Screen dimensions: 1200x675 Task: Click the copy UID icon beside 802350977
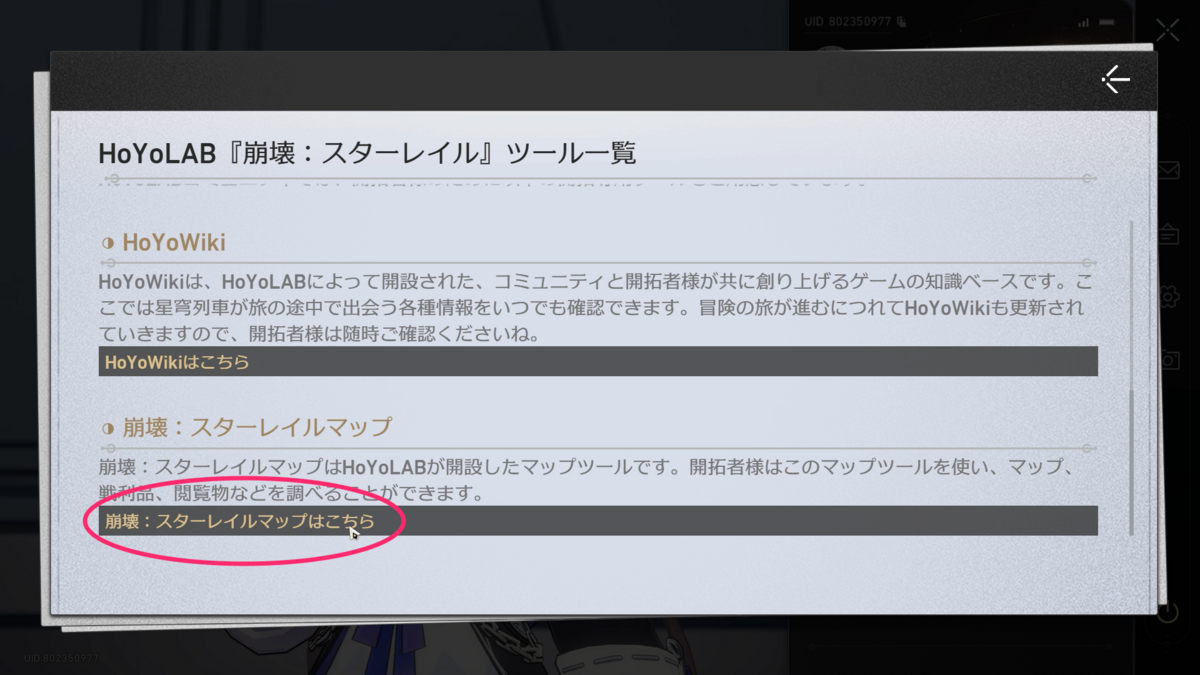click(x=901, y=21)
